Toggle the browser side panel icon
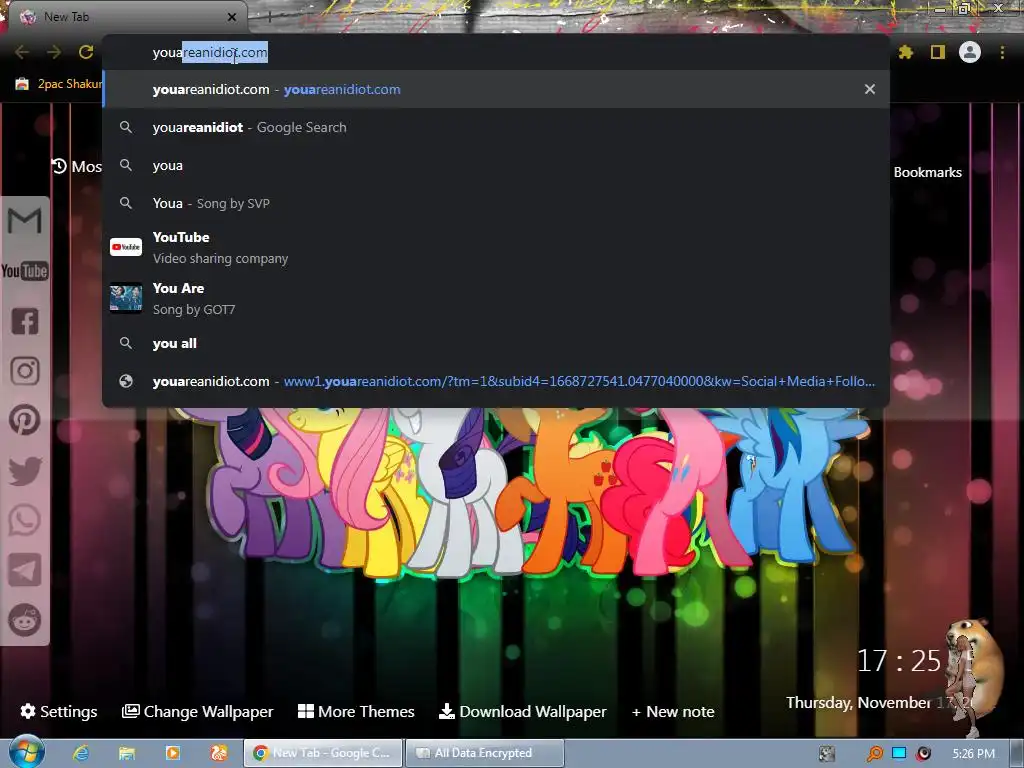Screen dimensions: 1024x768 coord(938,52)
